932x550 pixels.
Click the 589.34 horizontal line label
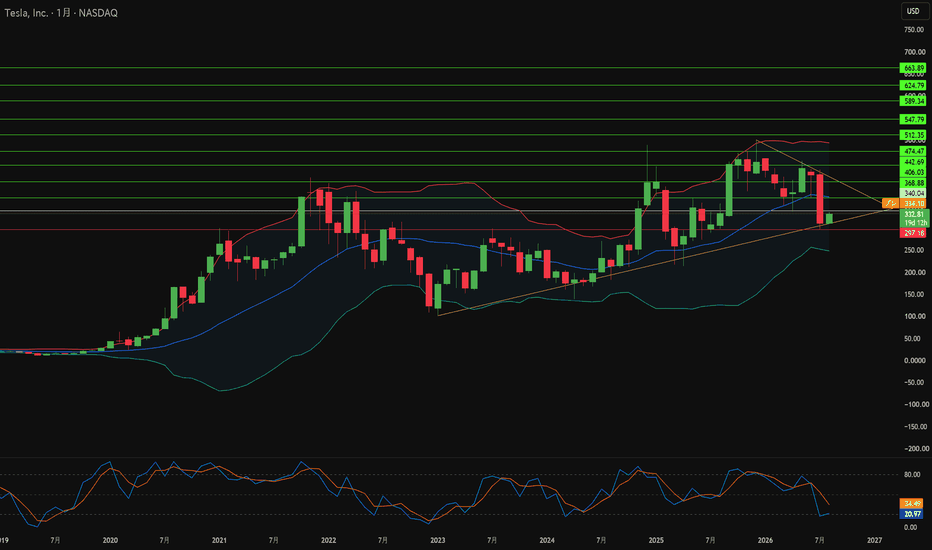(914, 101)
